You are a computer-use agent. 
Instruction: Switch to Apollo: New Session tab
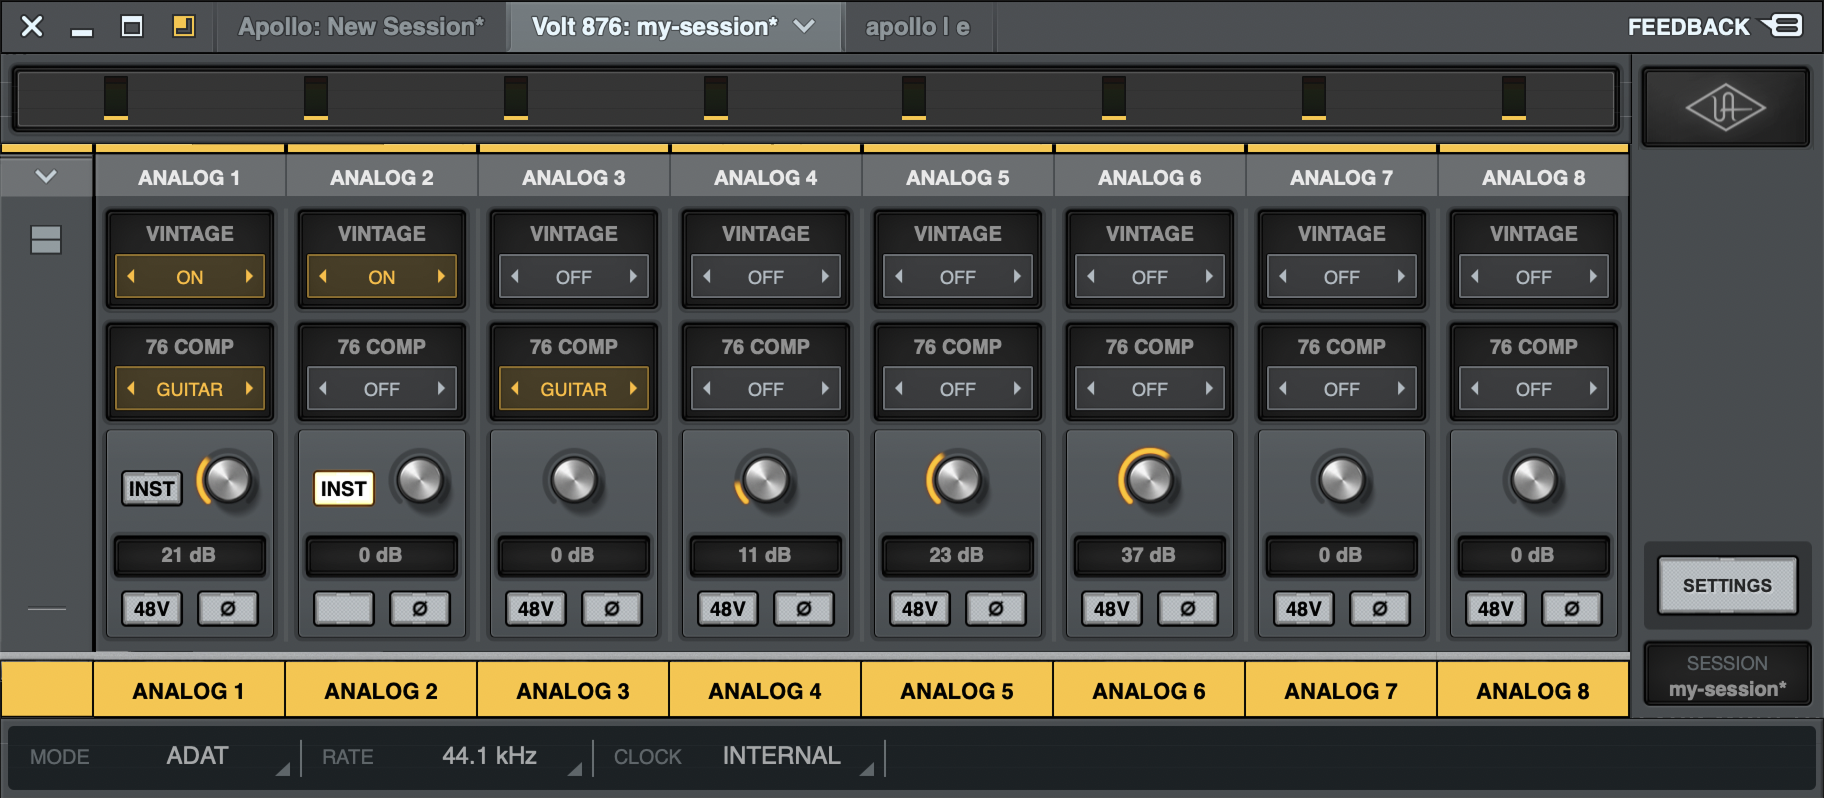361,26
